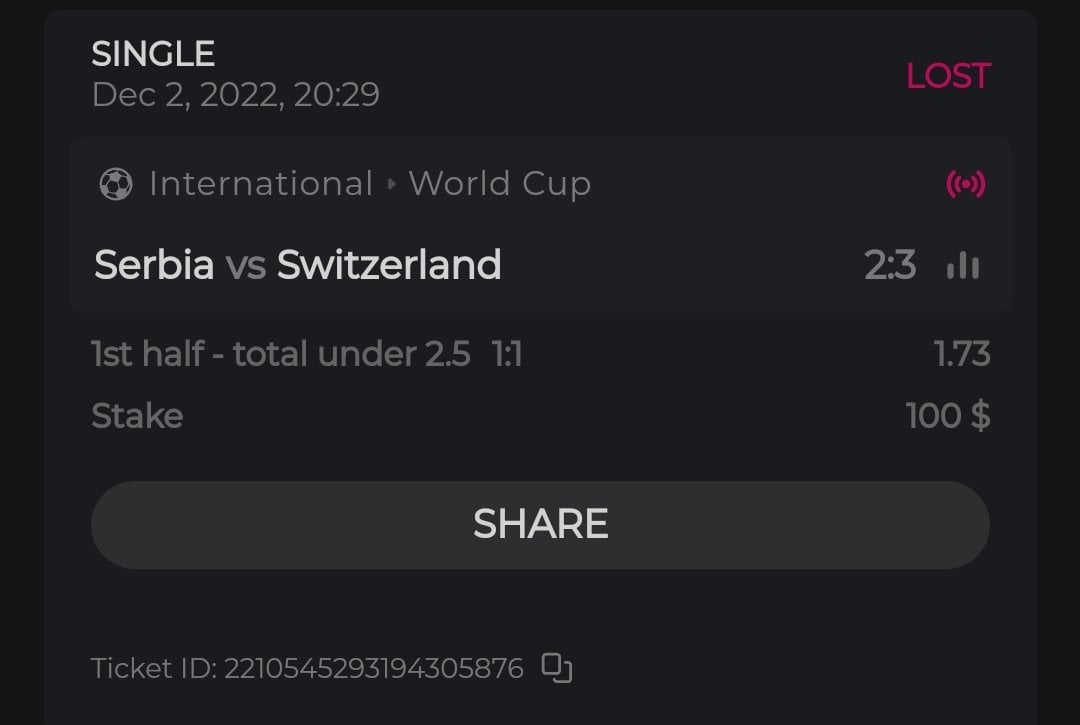Viewport: 1080px width, 725px height.
Task: Select the SINGLE bet type heading
Action: (153, 53)
